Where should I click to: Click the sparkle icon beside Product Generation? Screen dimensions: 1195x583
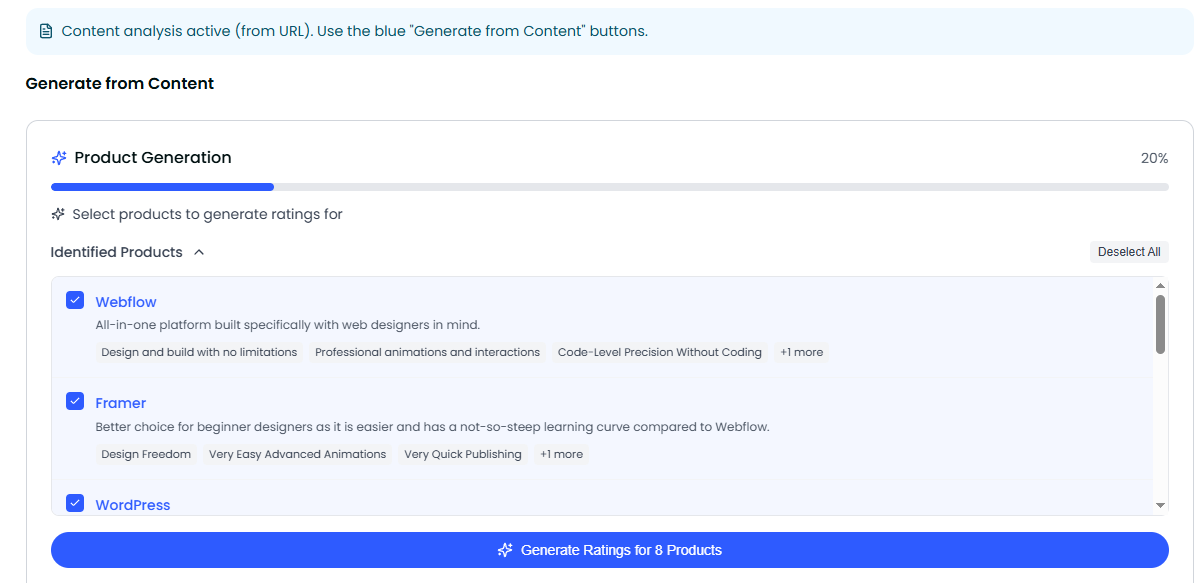[x=59, y=158]
